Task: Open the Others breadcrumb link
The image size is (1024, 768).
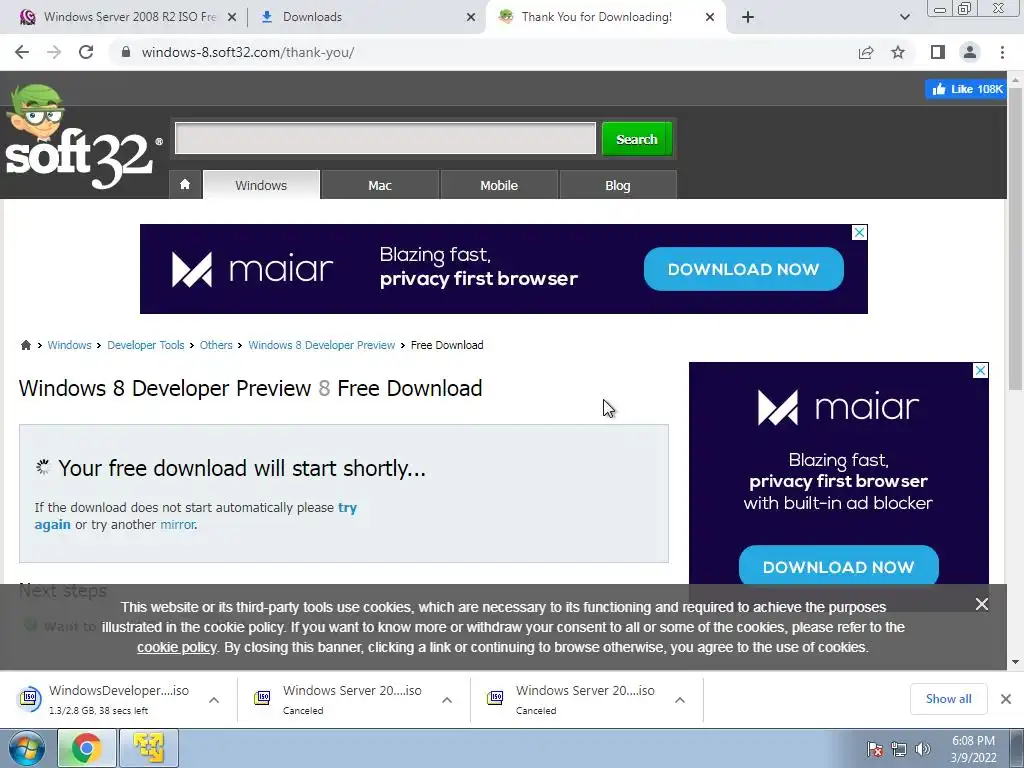Action: 216,345
